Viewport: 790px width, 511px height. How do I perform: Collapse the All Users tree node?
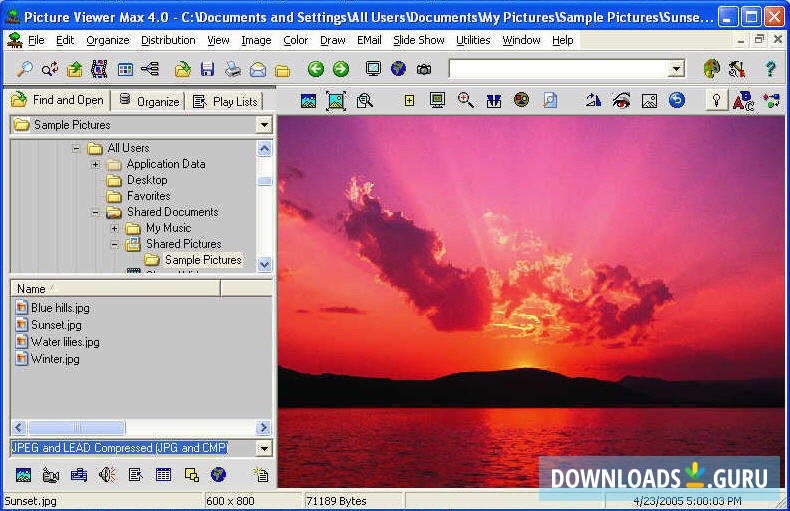click(76, 148)
